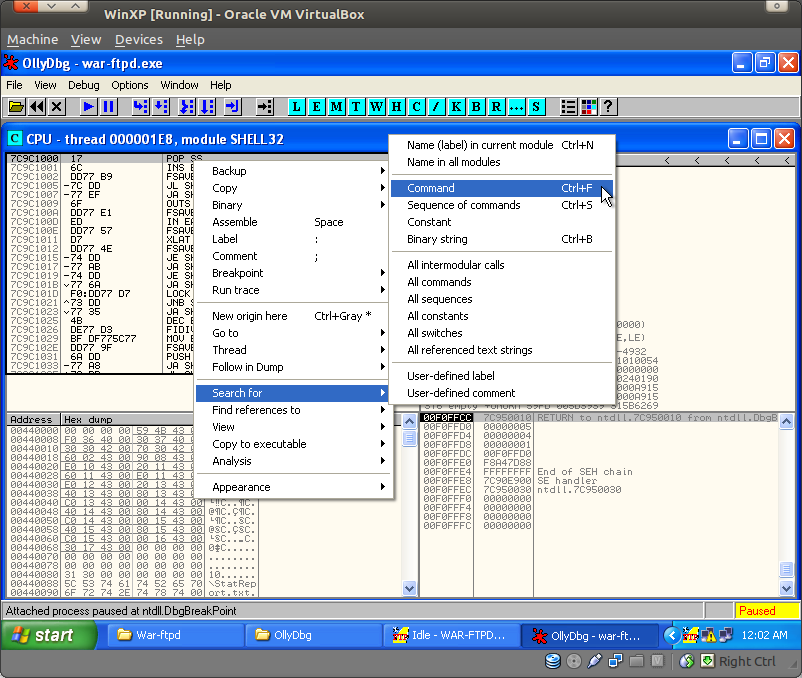
Task: Expand the Run trace submenu
Action: [x=292, y=290]
